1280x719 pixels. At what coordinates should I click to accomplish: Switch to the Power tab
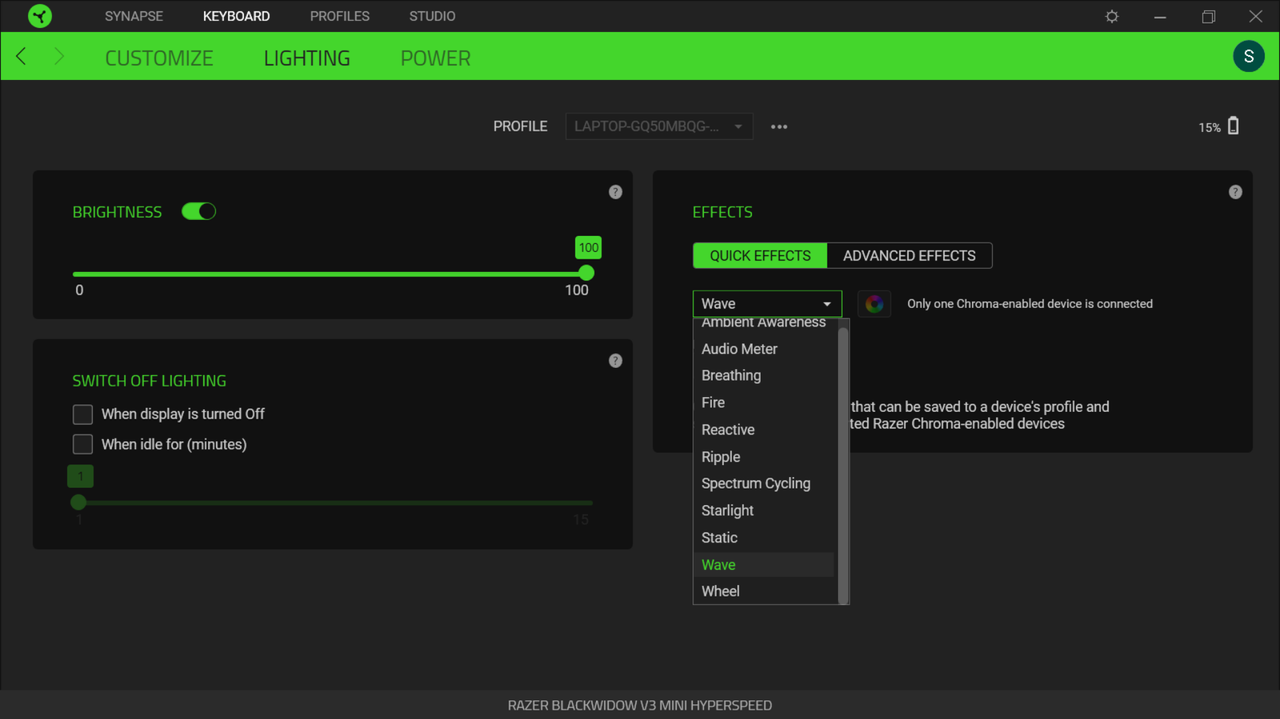point(435,58)
